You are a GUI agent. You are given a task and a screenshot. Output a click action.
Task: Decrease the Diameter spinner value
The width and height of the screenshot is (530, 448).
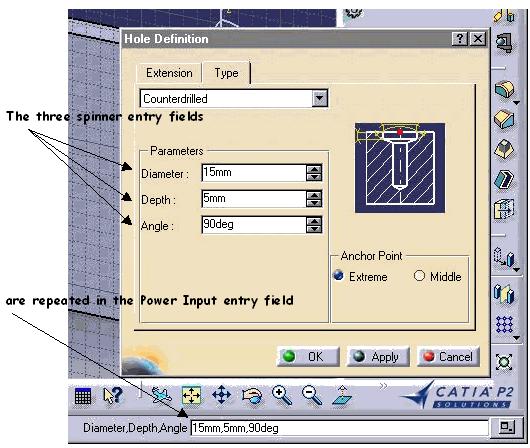[314, 177]
